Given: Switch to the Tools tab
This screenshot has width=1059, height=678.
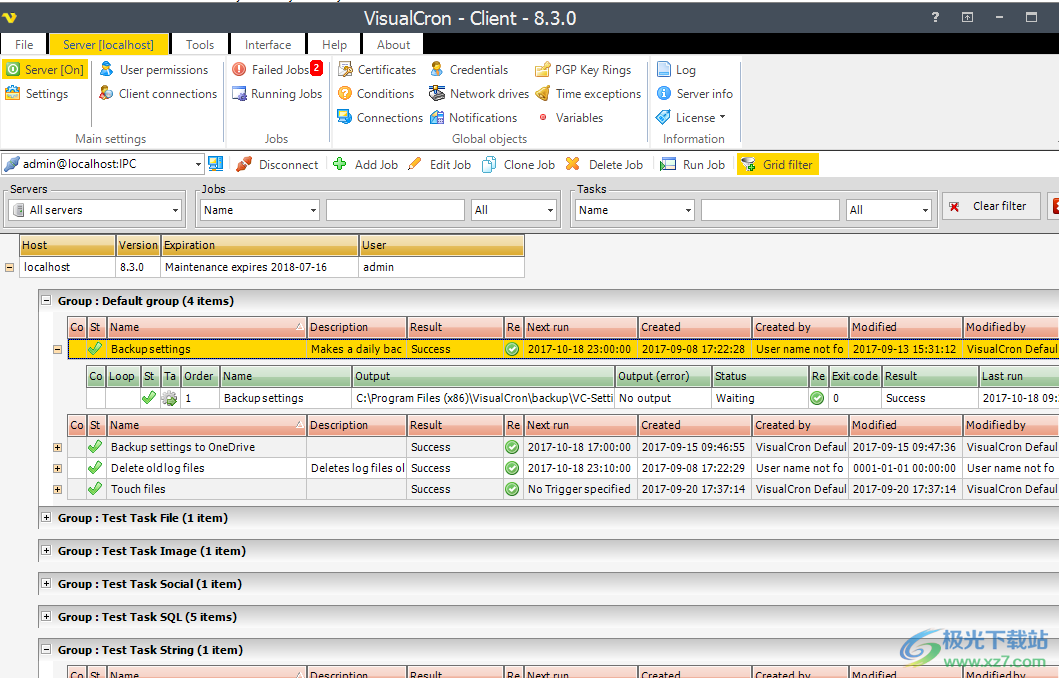Looking at the screenshot, I should click(x=200, y=45).
